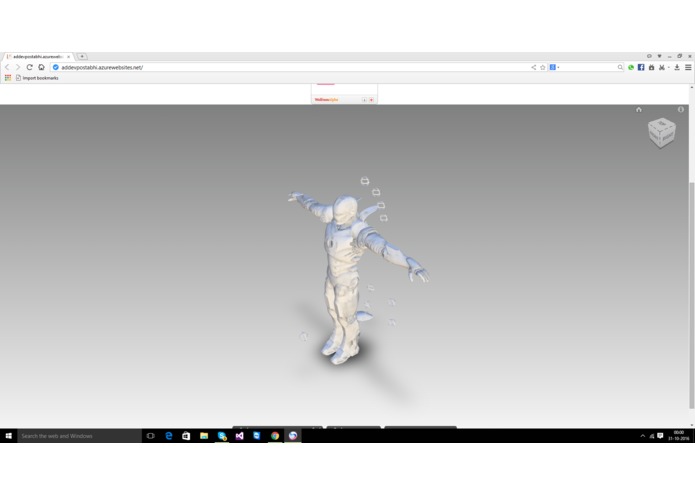Image resolution: width=695 pixels, height=494 pixels.
Task: Open the browser main menu
Action: tap(688, 67)
